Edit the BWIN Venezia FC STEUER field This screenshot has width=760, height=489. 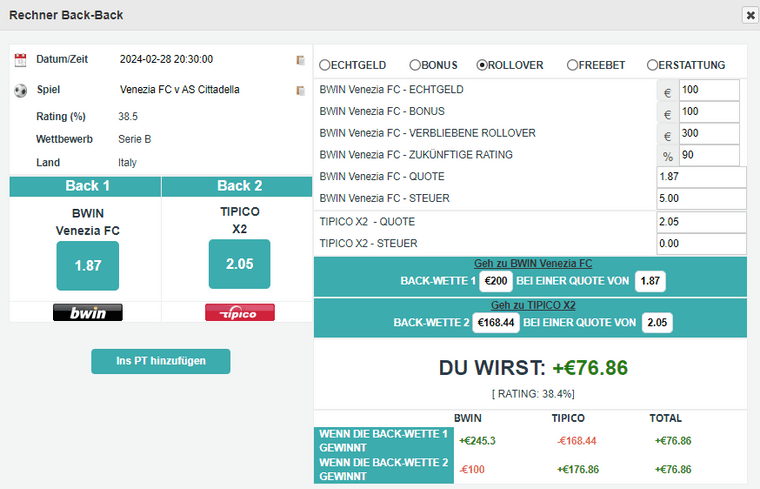pos(701,199)
